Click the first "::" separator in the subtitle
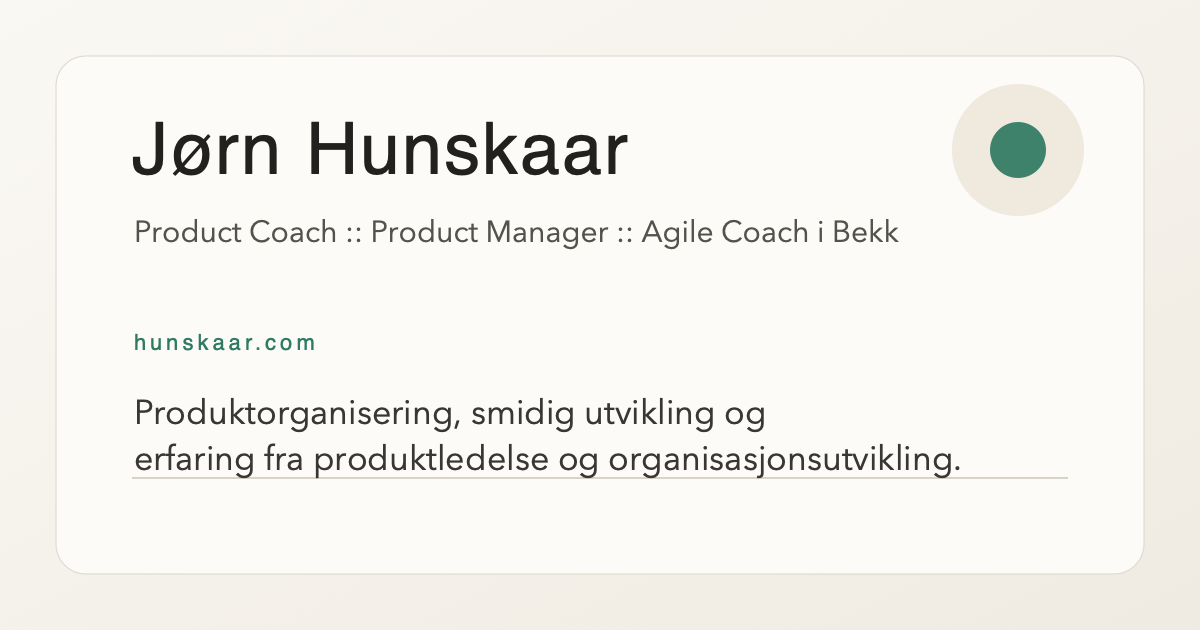 pyautogui.click(x=353, y=234)
